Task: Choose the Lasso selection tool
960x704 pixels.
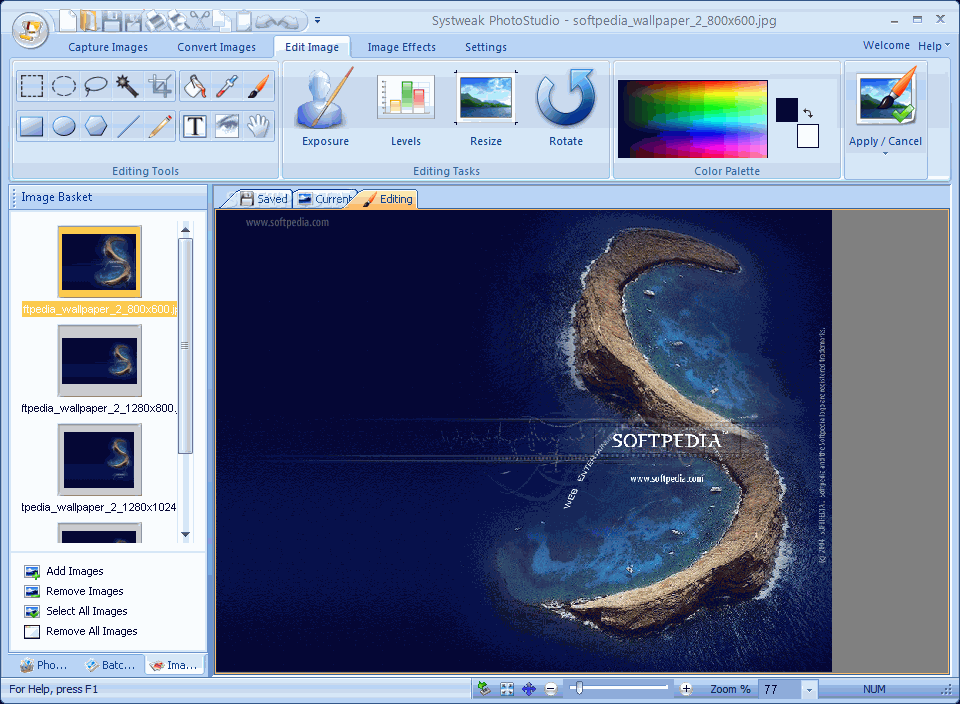Action: coord(96,86)
